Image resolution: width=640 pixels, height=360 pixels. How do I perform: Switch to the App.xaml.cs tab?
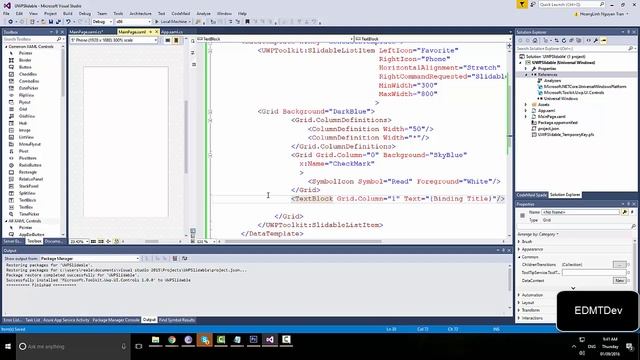point(172,32)
